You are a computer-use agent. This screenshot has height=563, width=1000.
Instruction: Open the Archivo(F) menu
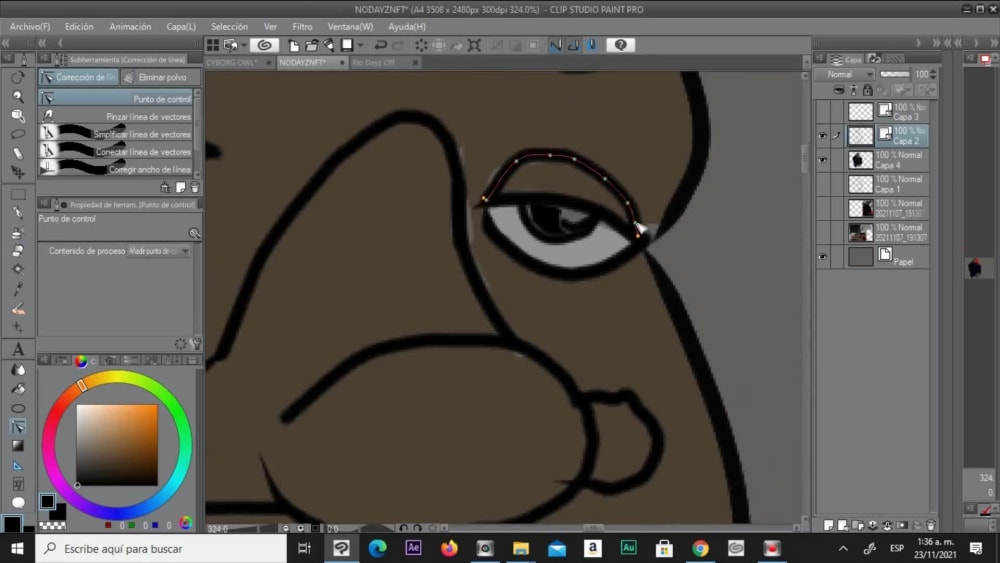tap(30, 27)
